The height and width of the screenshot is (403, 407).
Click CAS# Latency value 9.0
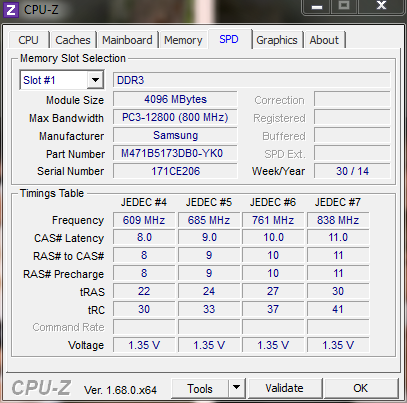point(209,238)
